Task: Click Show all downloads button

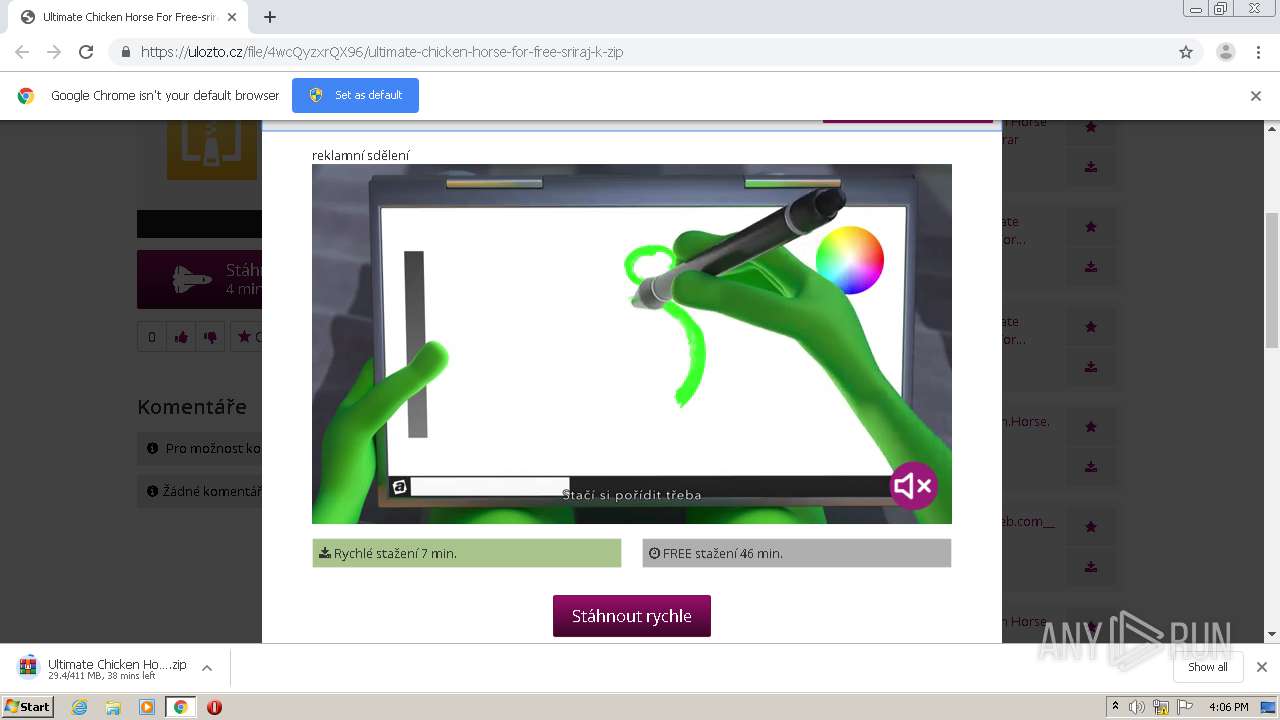Action: (x=1208, y=667)
